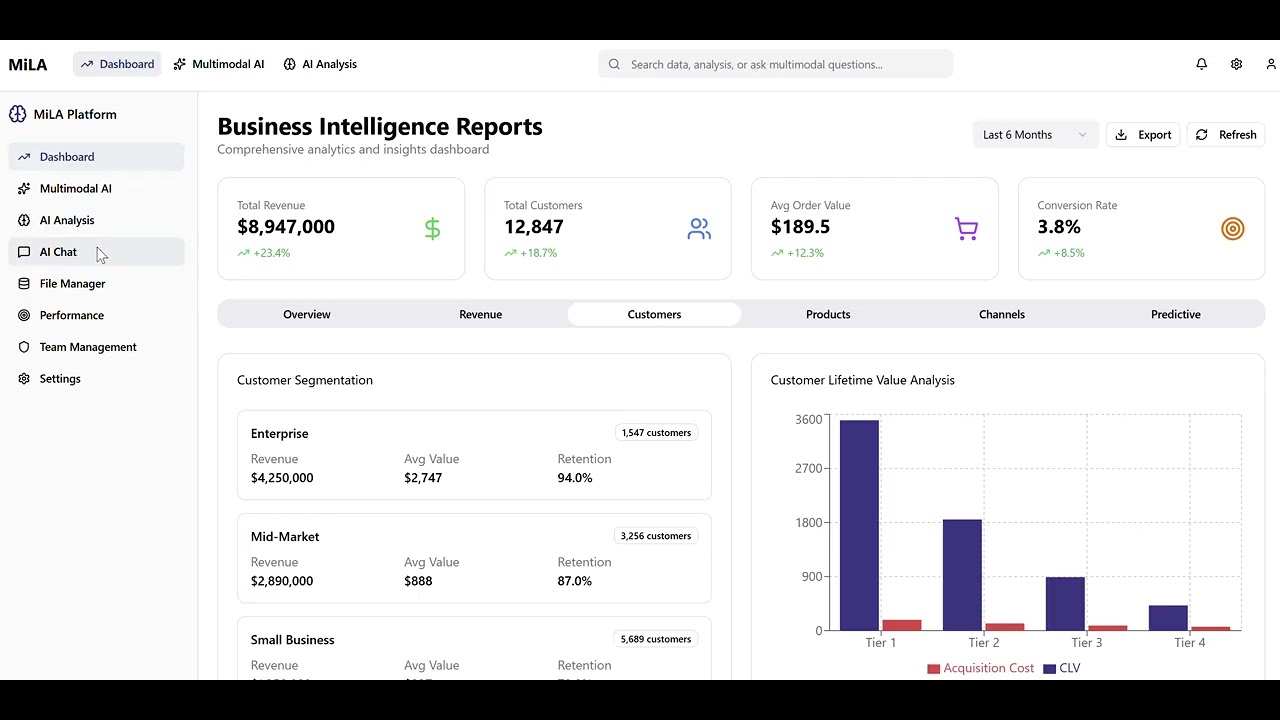Click the search magnifier icon
Viewport: 1280px width, 720px height.
click(614, 64)
